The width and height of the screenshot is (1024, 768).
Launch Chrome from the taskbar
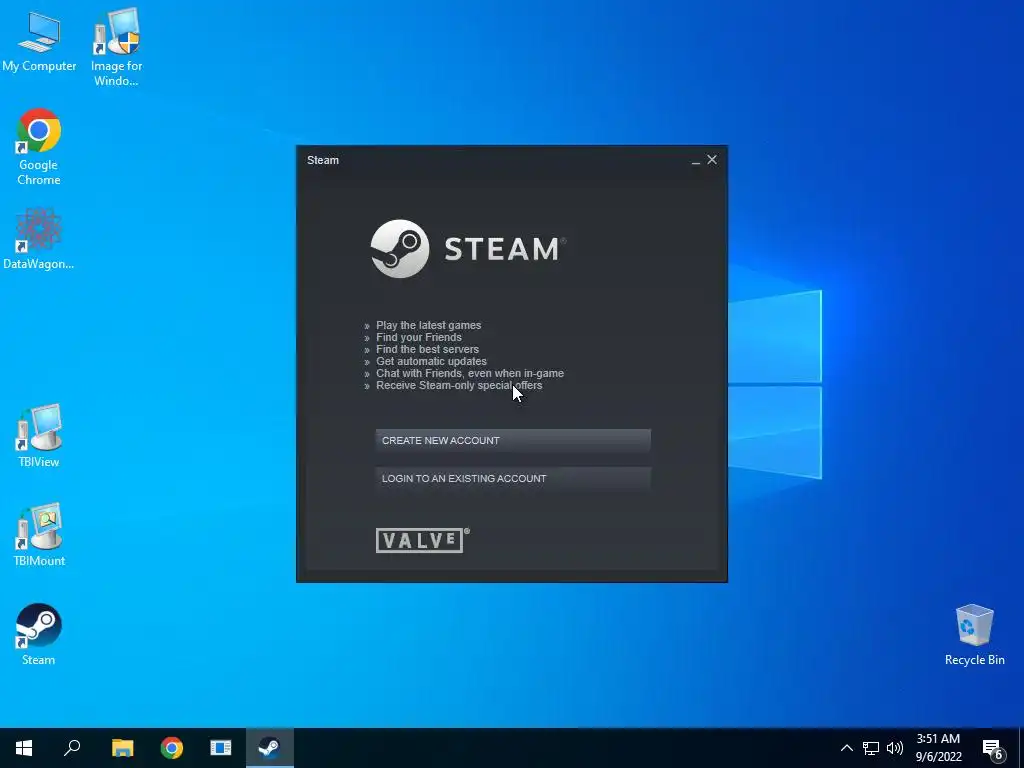[172, 748]
